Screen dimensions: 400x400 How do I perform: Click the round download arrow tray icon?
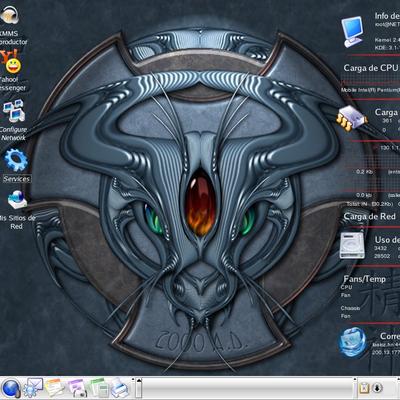point(377,388)
